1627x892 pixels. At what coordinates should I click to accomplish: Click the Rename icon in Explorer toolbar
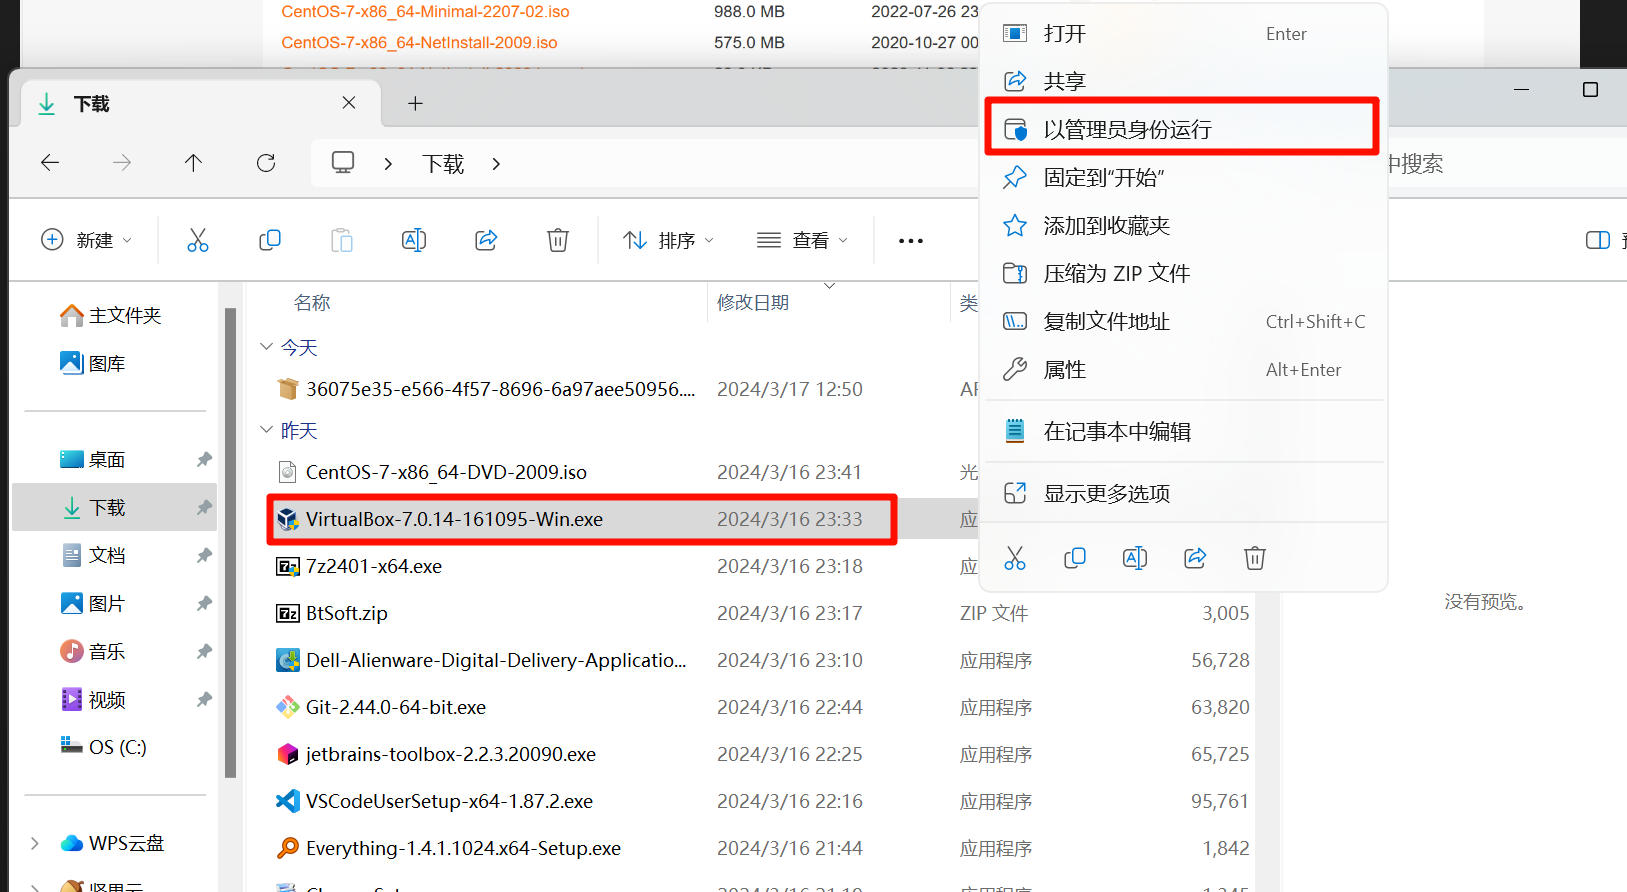(414, 240)
